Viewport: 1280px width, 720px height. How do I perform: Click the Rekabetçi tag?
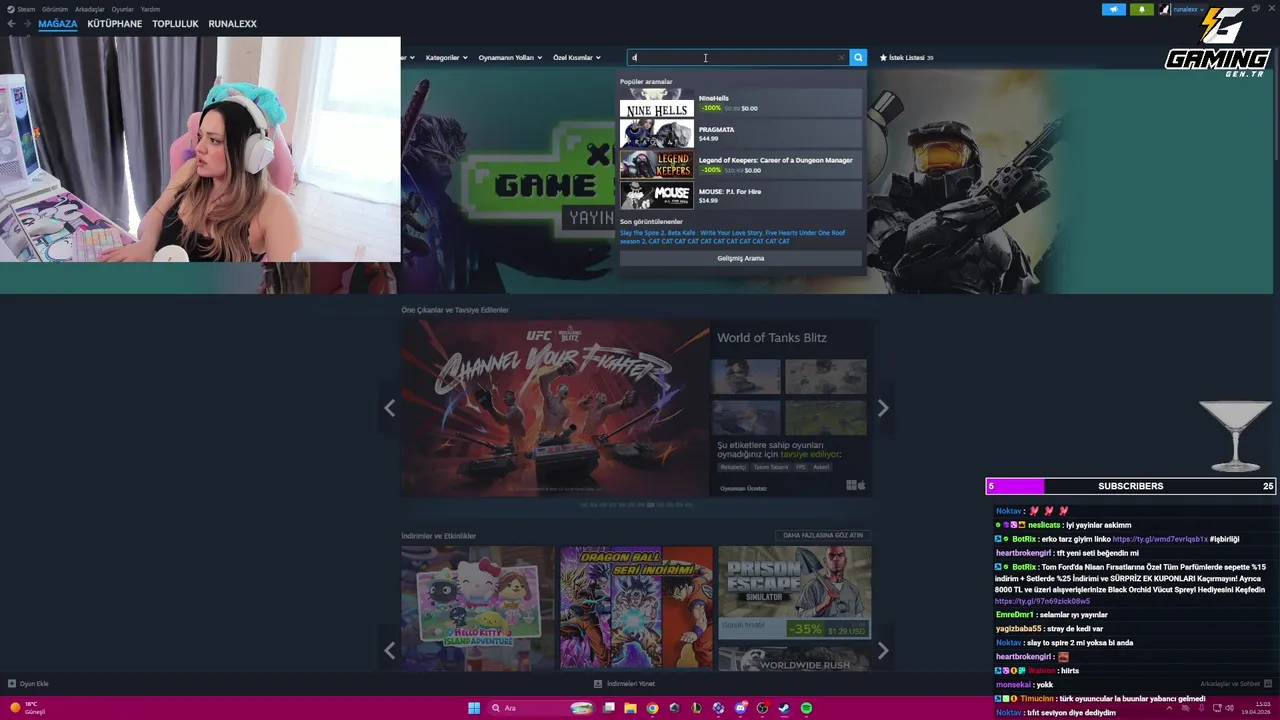[734, 467]
